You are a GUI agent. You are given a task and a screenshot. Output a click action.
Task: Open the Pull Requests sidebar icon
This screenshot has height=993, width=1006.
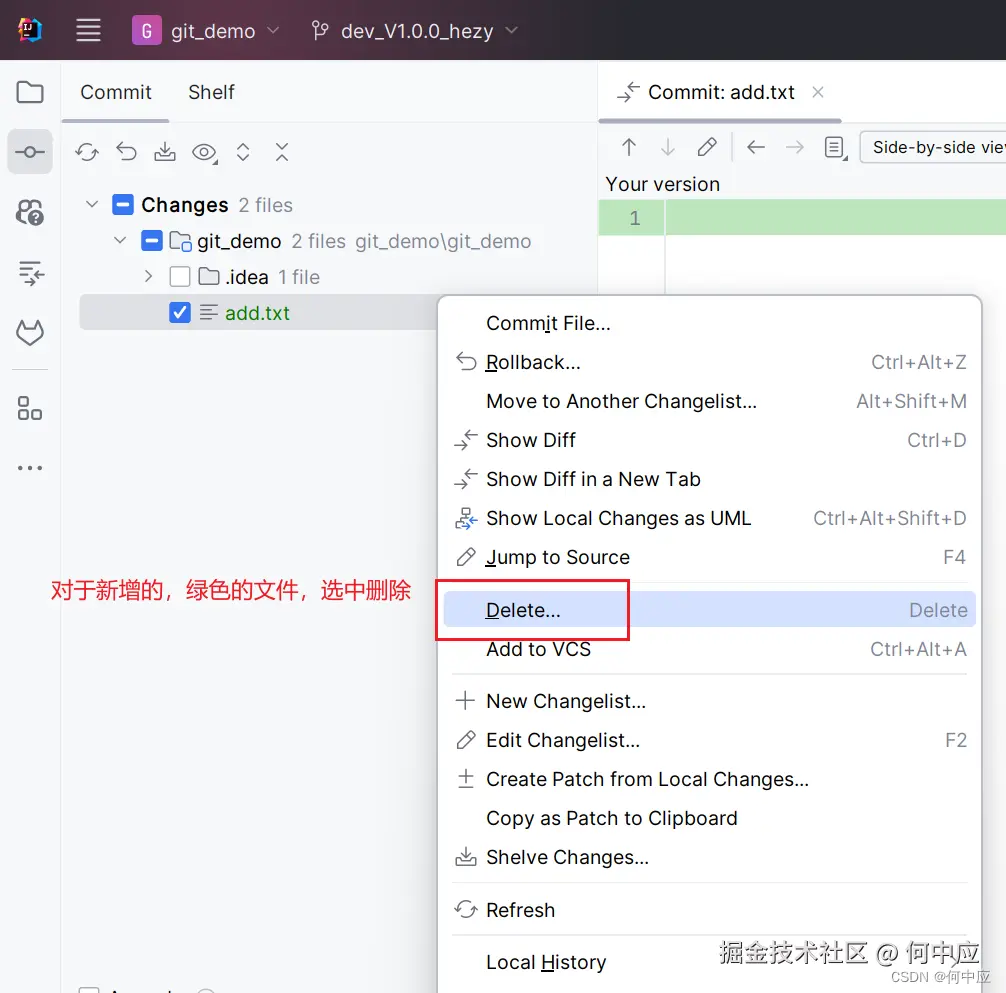coord(30,273)
